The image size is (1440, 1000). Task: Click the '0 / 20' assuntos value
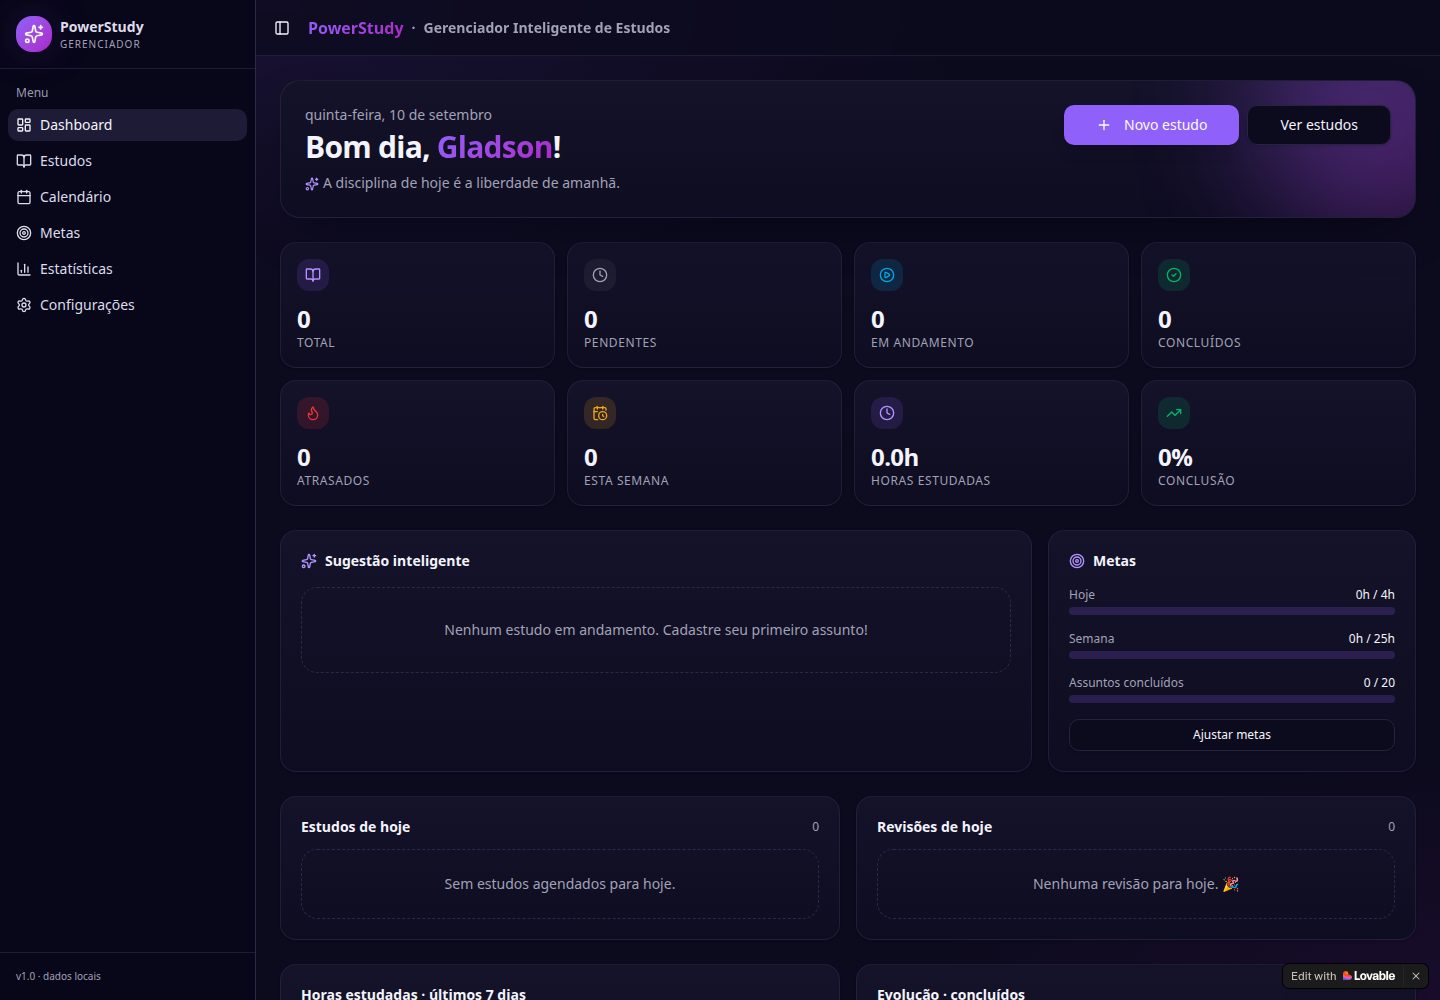(x=1379, y=683)
